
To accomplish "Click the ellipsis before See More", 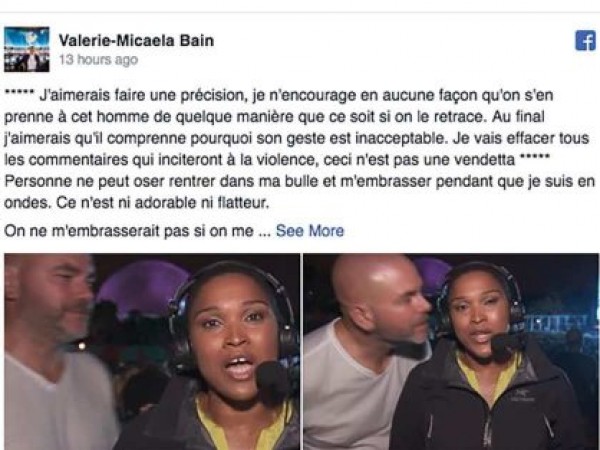I will click(x=265, y=233).
